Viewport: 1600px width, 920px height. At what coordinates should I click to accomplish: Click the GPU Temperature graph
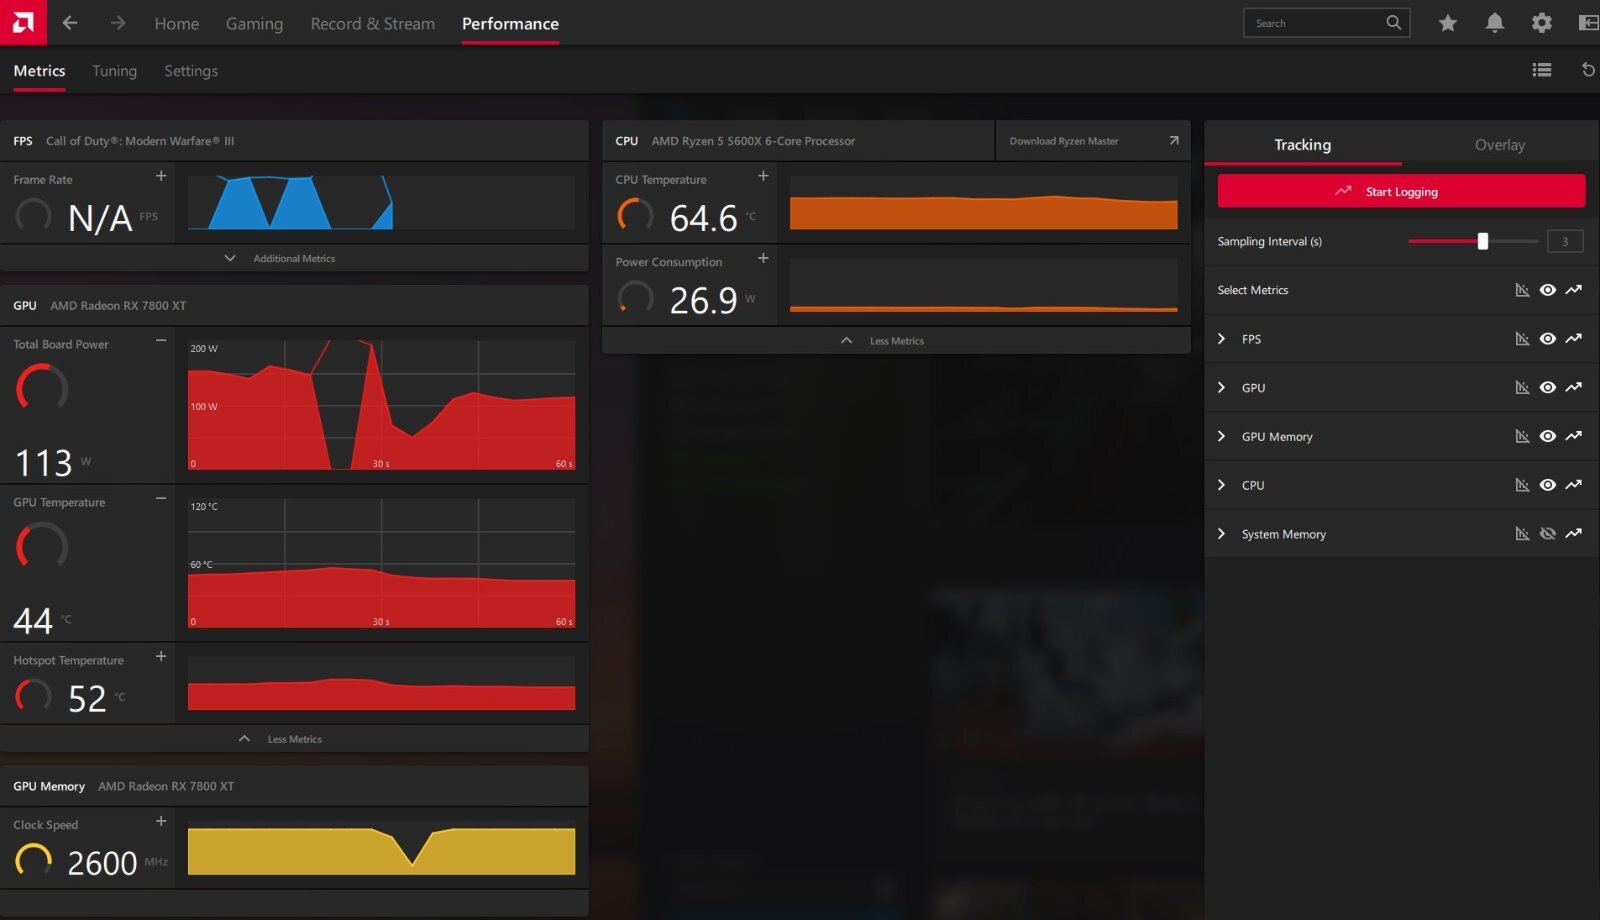[381, 563]
